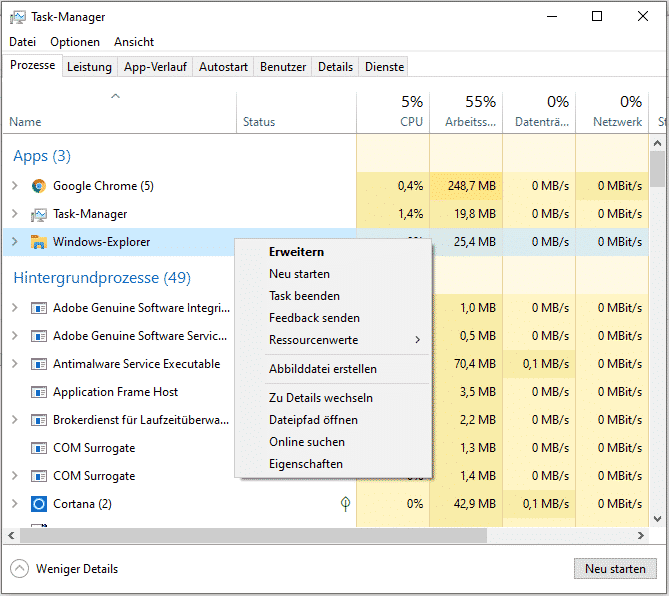Switch to the Benutzer tab

[283, 67]
